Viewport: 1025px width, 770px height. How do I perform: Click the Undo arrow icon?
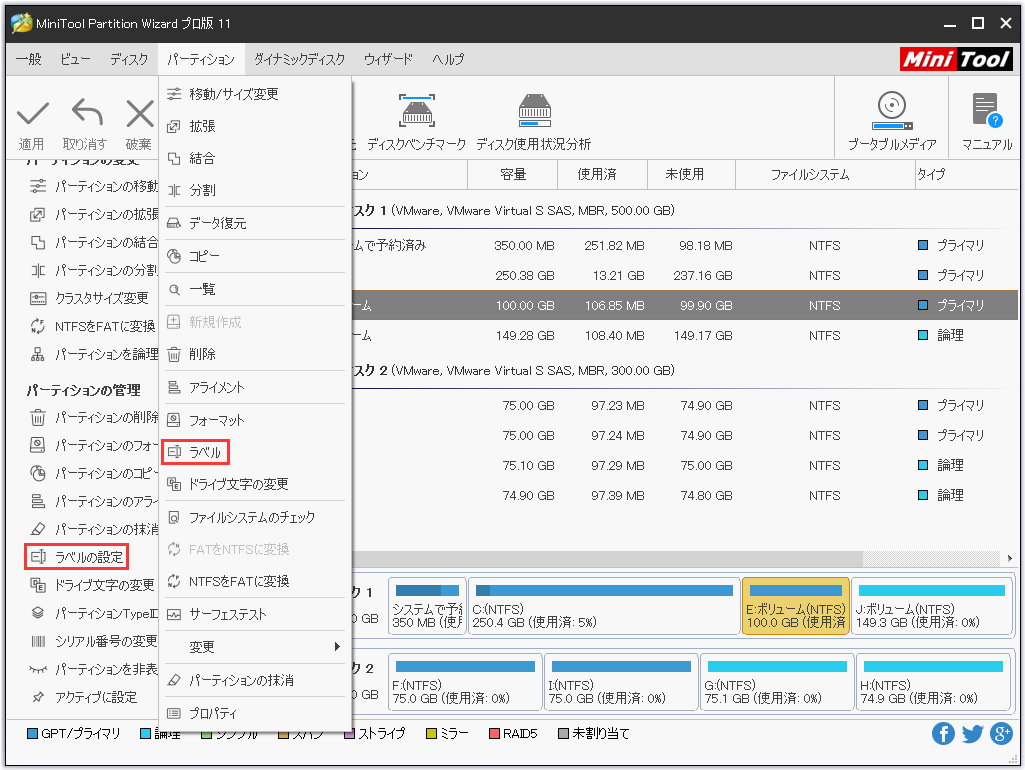[x=86, y=112]
